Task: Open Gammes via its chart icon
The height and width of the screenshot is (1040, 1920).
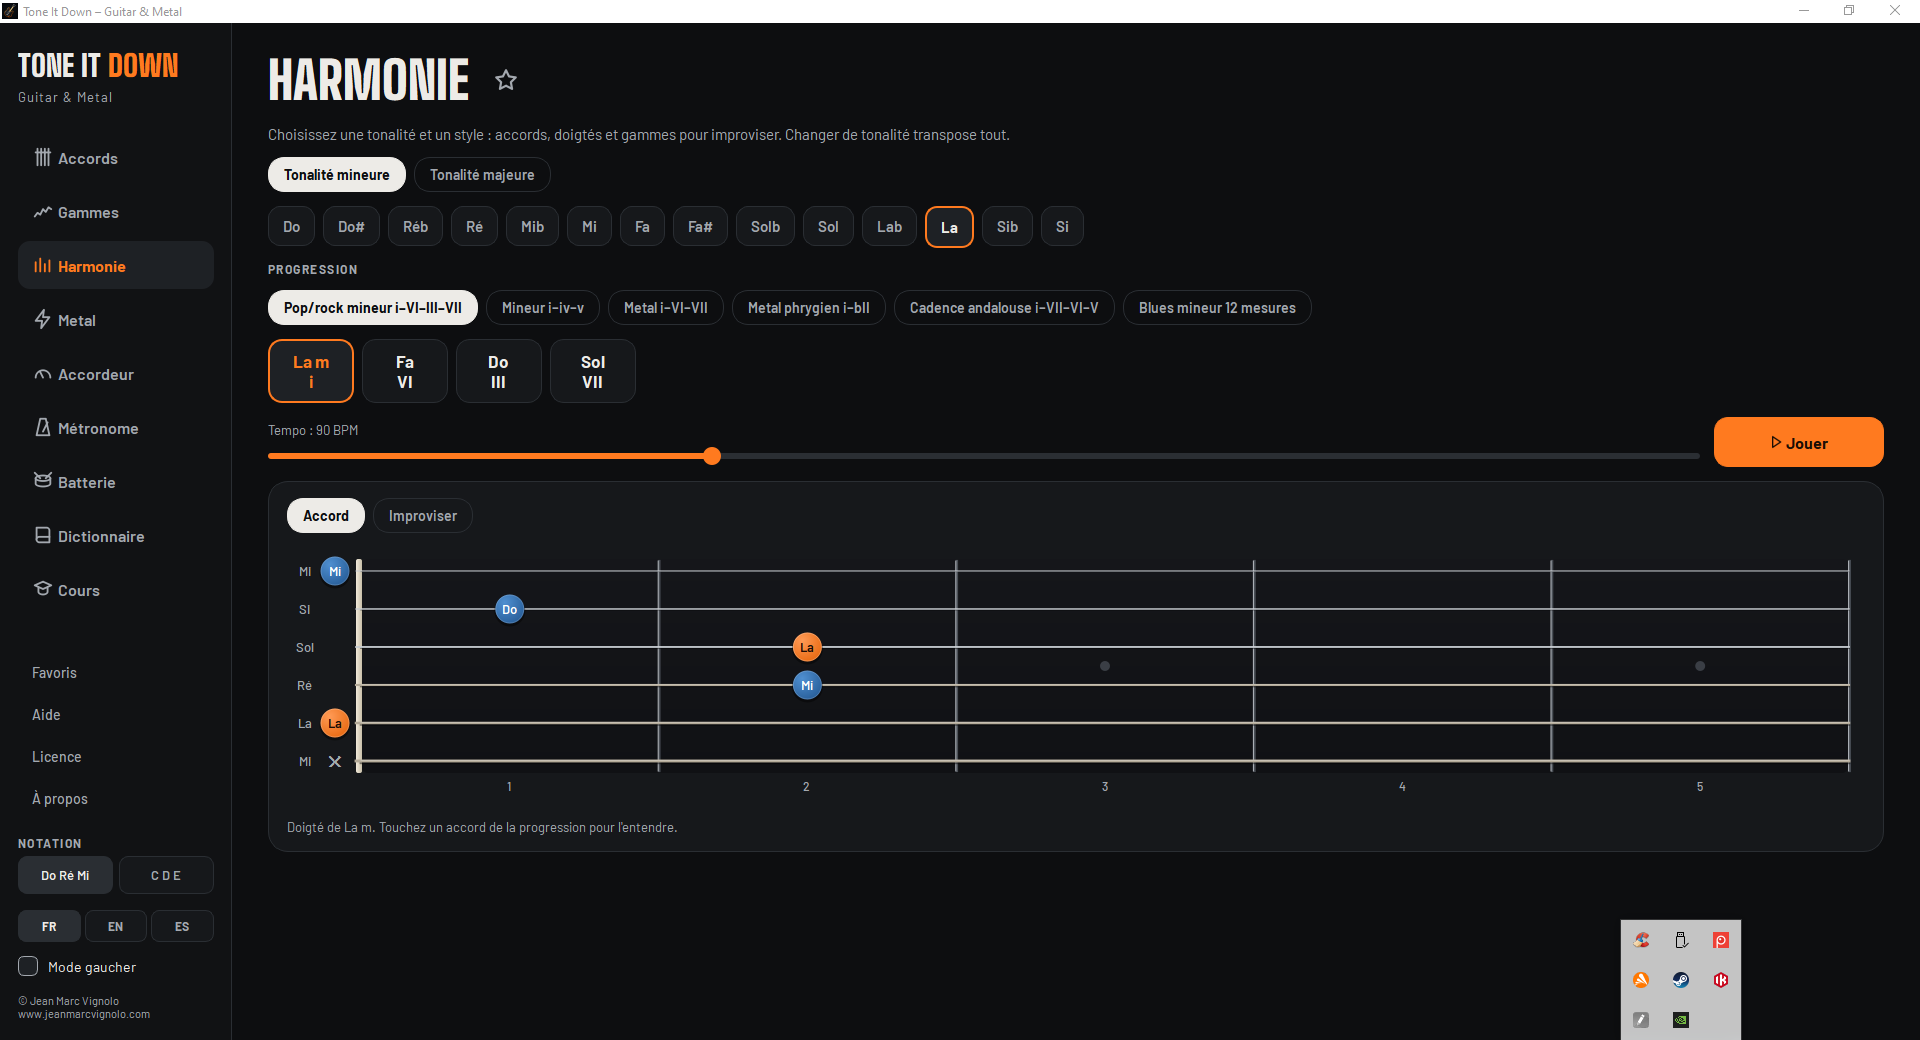Action: click(42, 212)
